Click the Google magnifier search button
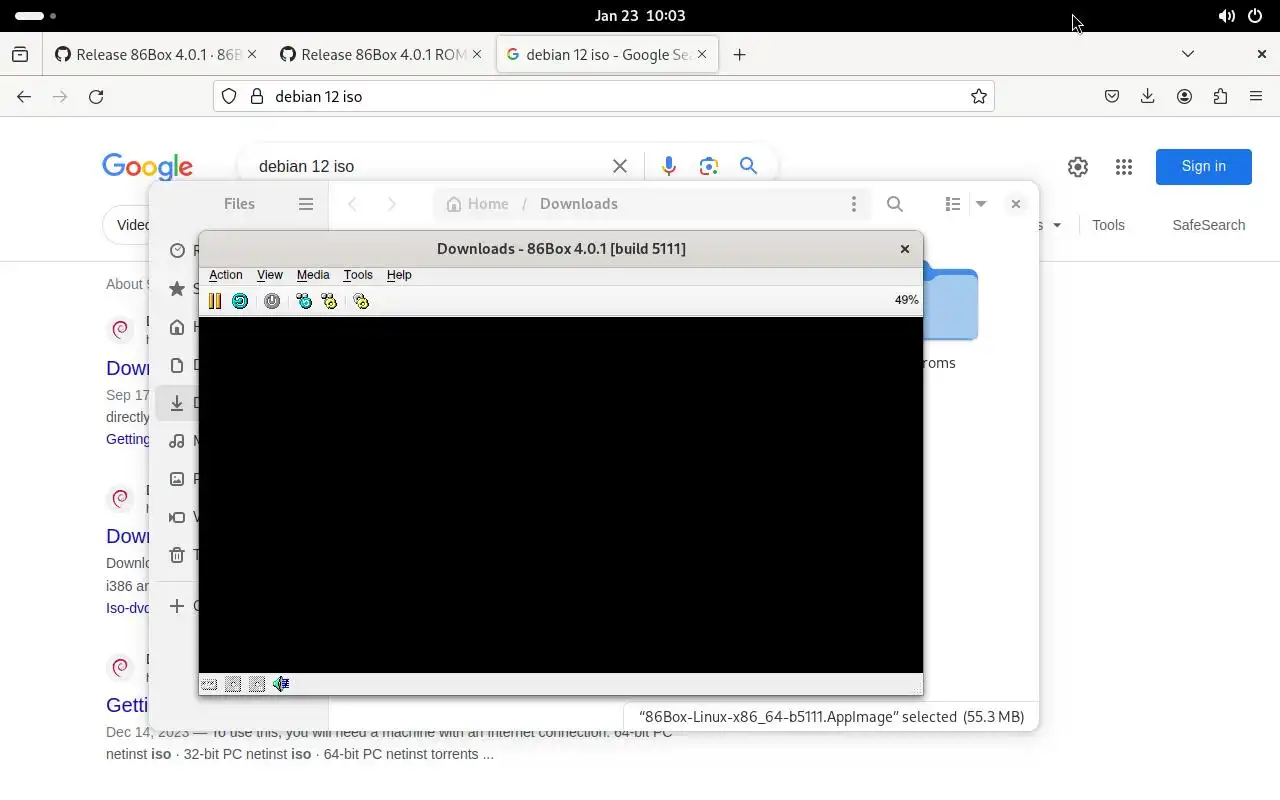 [748, 166]
